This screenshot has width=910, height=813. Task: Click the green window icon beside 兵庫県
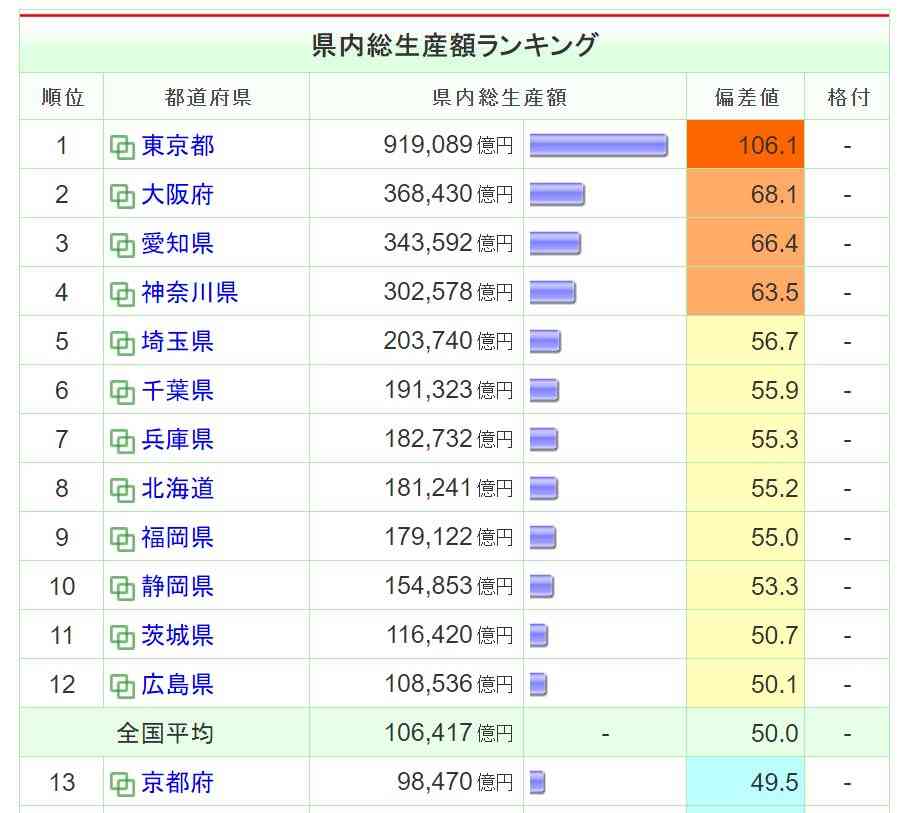(122, 441)
